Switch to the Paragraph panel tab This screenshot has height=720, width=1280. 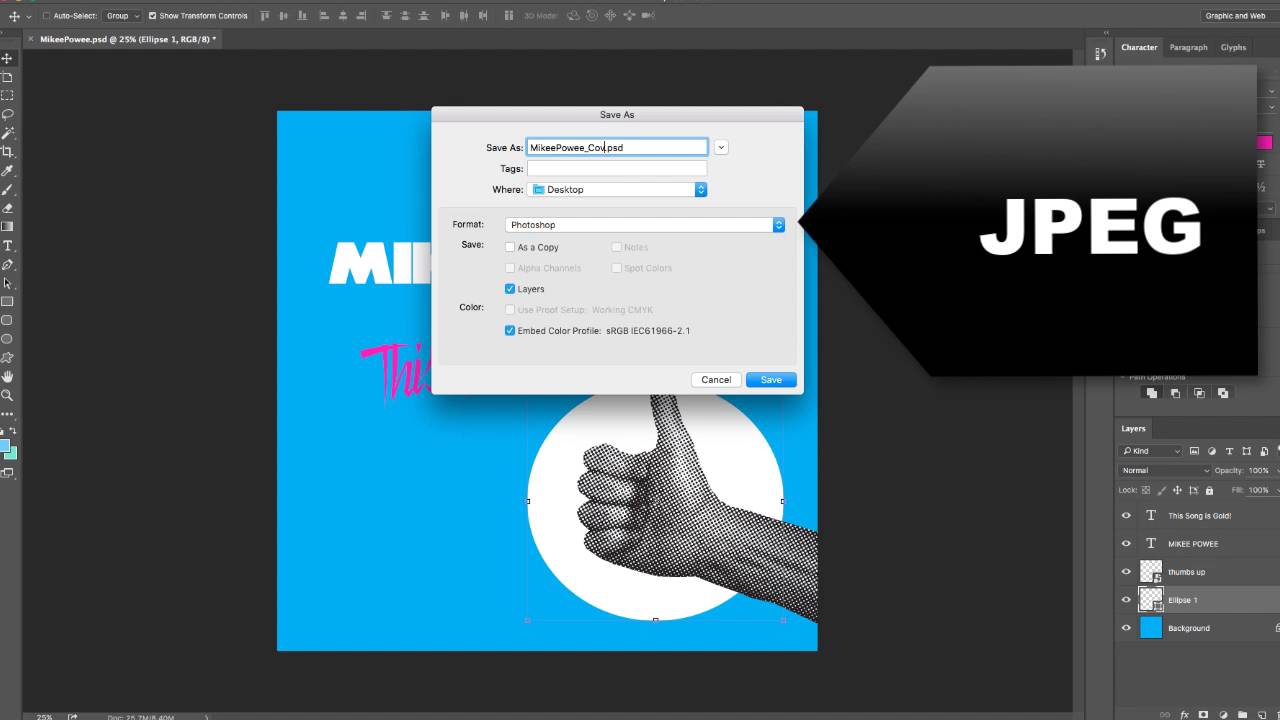[1189, 47]
